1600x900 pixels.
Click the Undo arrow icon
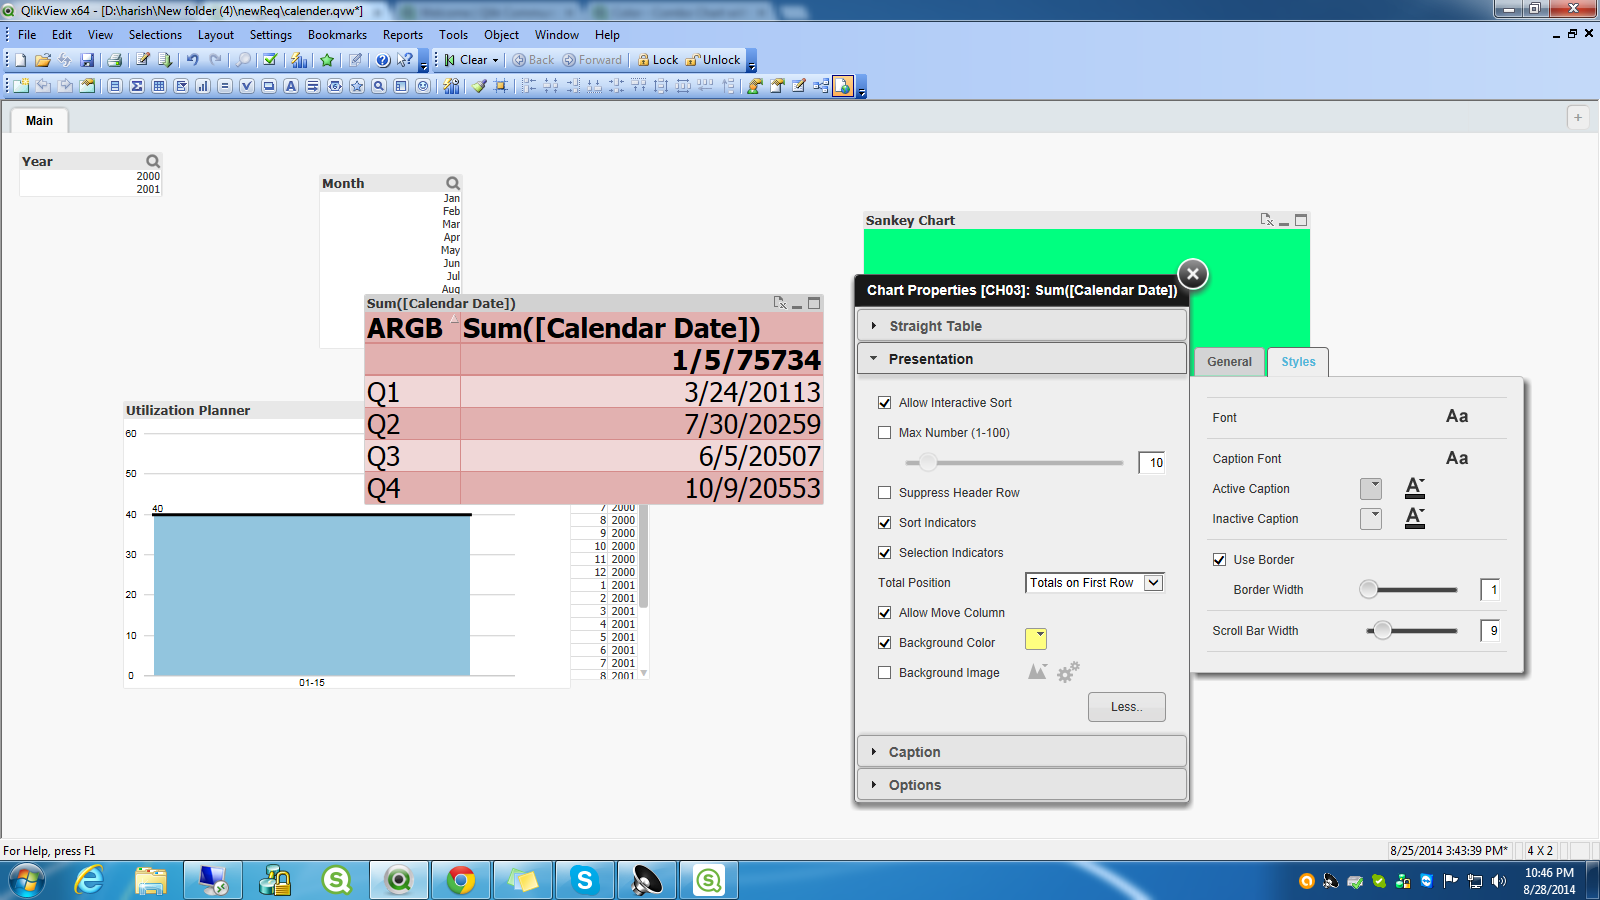192,60
